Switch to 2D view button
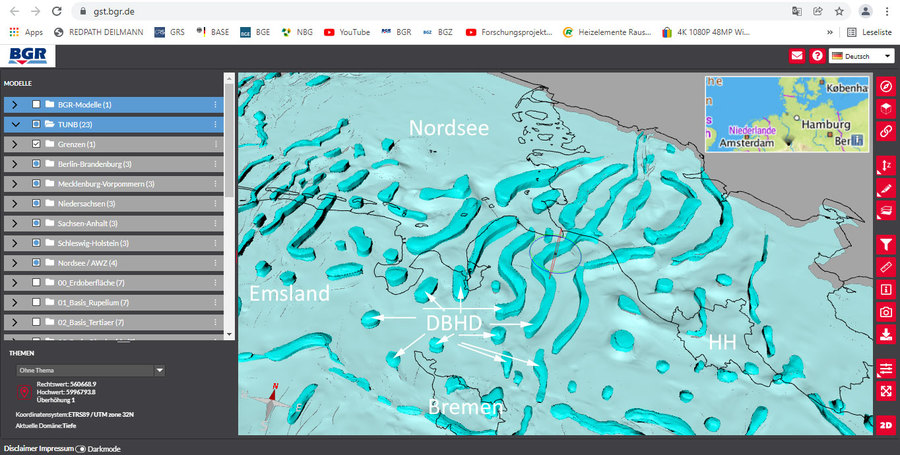The height and width of the screenshot is (455, 900). pos(885,423)
